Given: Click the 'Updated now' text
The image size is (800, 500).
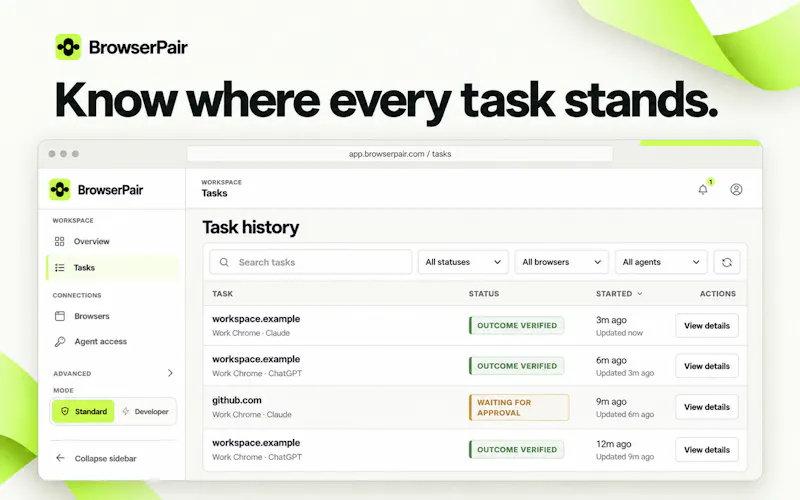Looking at the screenshot, I should 619,333.
